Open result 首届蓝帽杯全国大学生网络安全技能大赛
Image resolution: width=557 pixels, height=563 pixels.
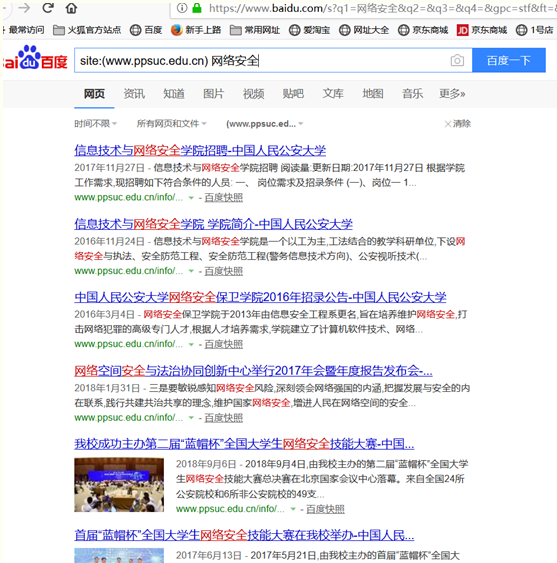click(244, 535)
